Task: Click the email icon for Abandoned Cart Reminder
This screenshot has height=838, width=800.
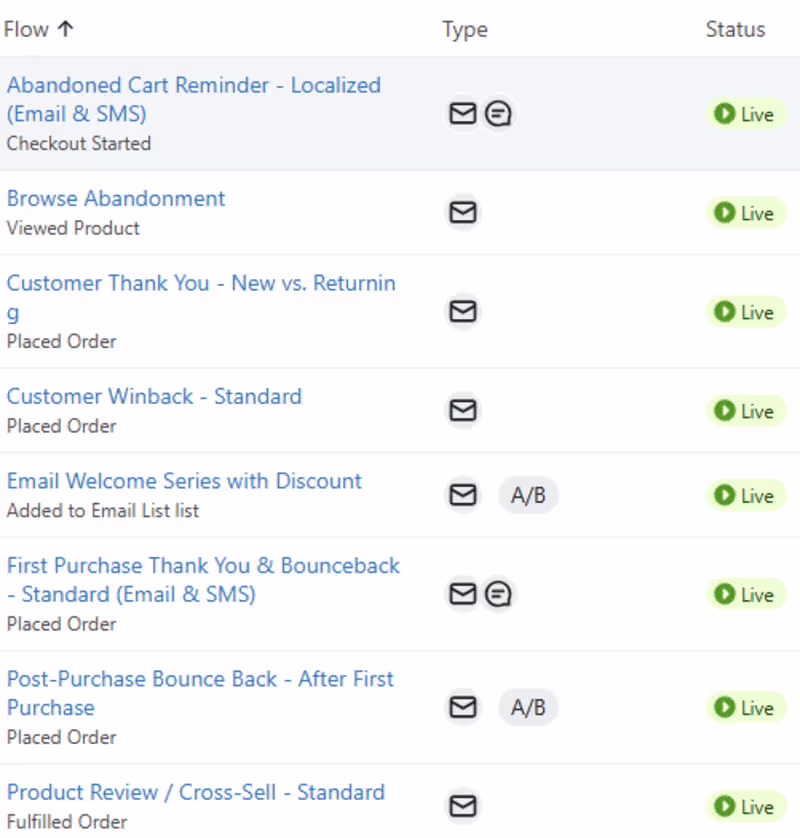Action: coord(462,113)
